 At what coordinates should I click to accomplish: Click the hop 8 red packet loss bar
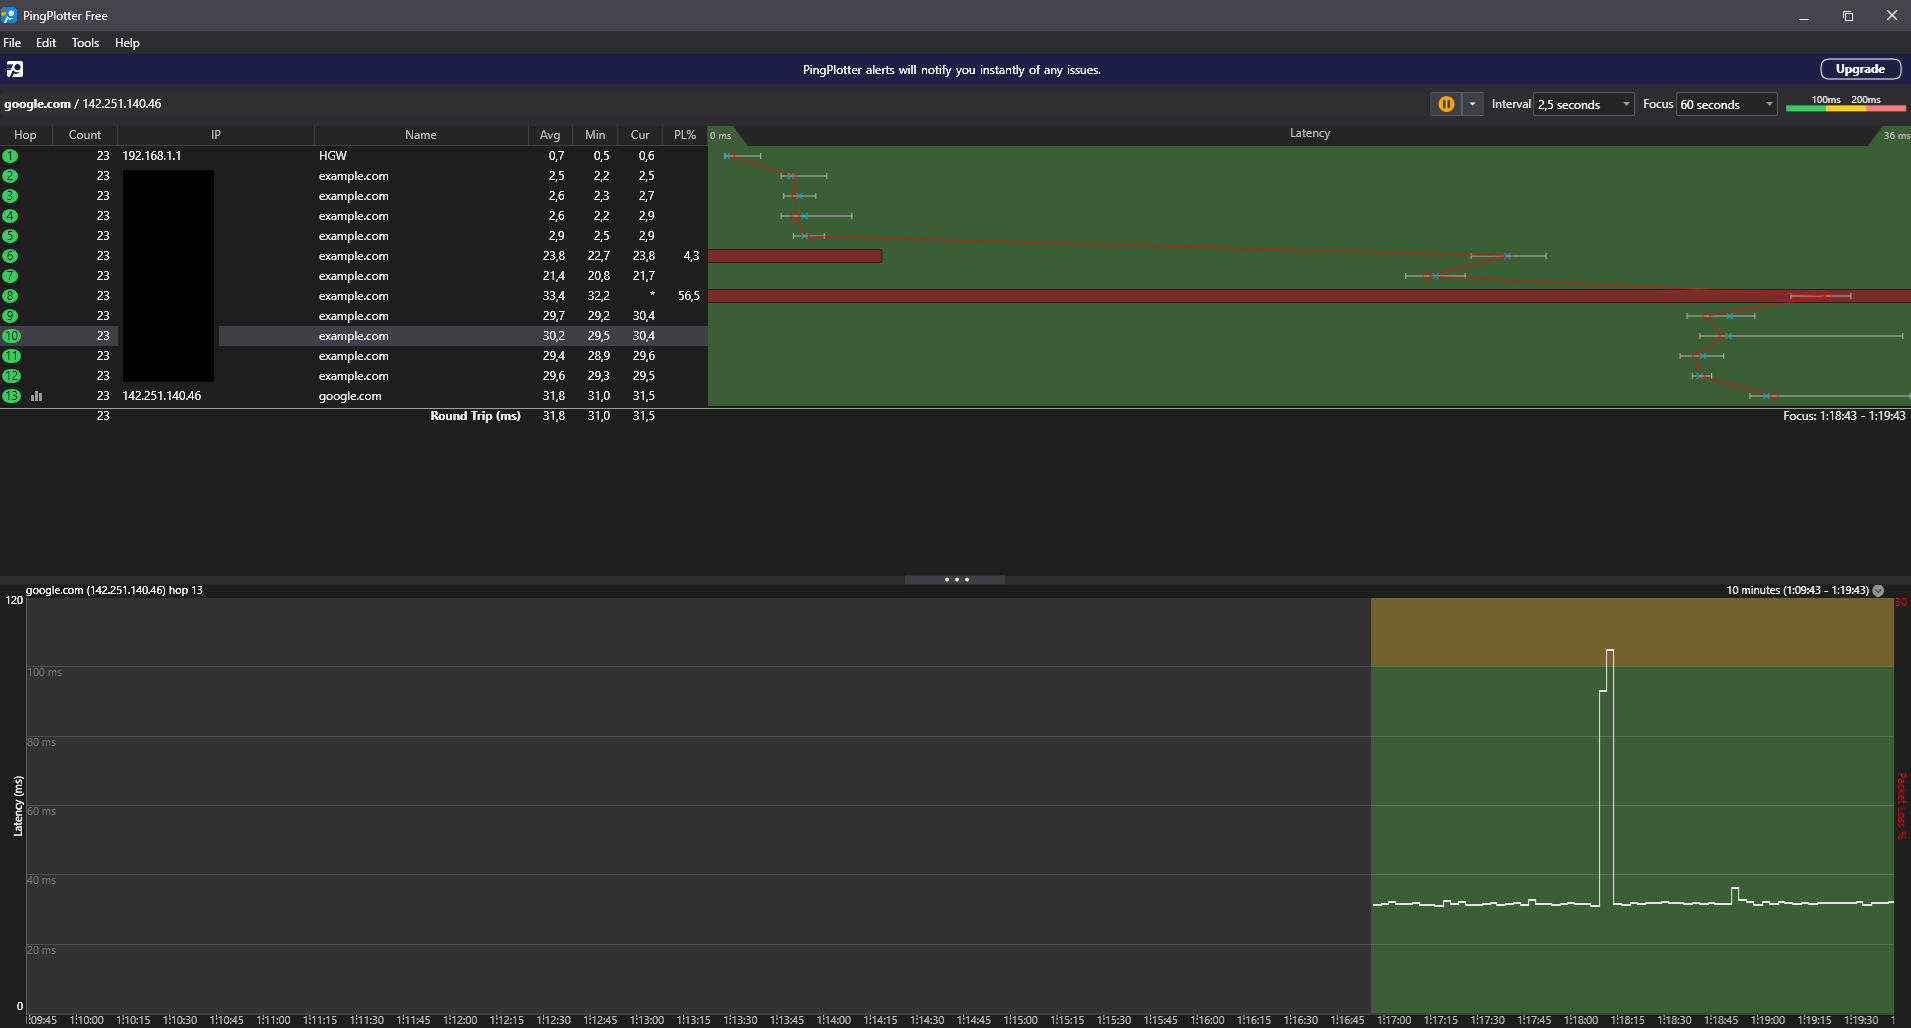tap(1309, 296)
